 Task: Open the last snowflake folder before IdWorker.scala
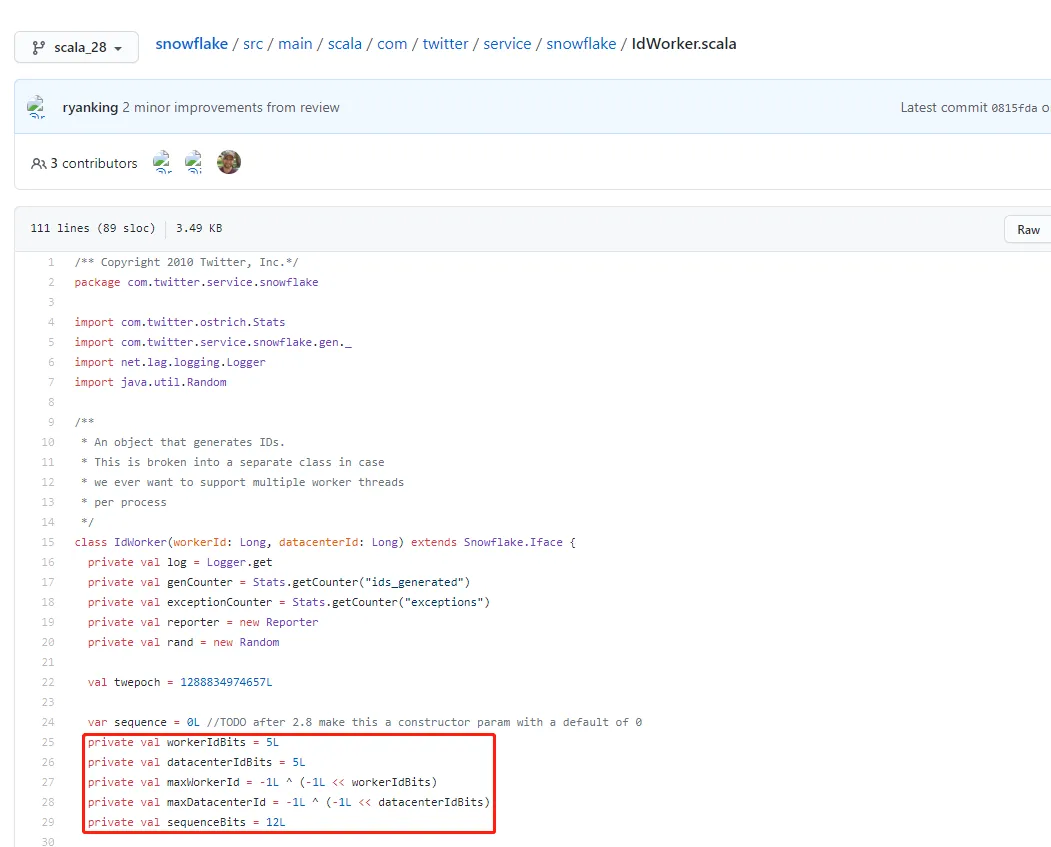[x=581, y=44]
